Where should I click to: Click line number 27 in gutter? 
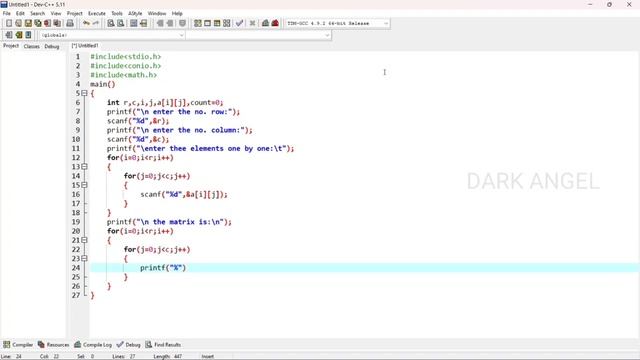[x=76, y=295]
